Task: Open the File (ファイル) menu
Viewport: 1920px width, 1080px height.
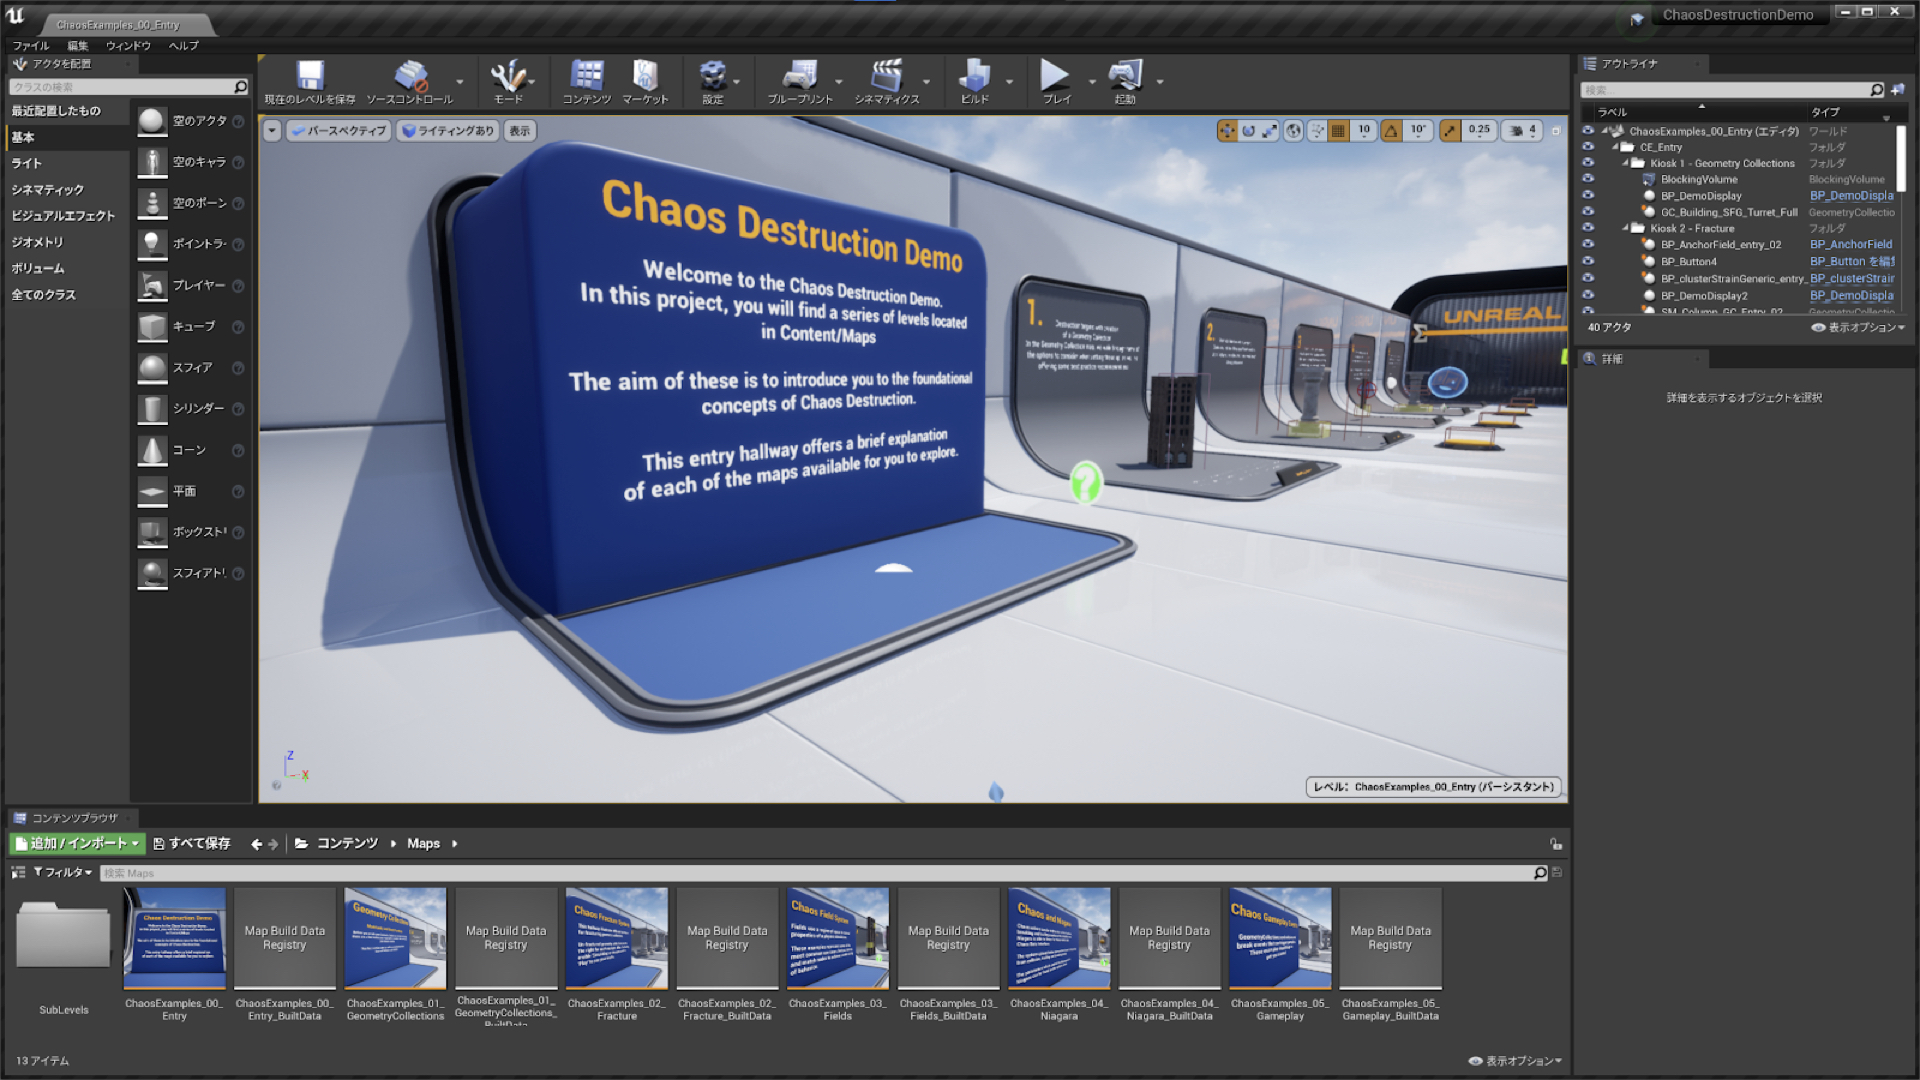Action: (31, 46)
